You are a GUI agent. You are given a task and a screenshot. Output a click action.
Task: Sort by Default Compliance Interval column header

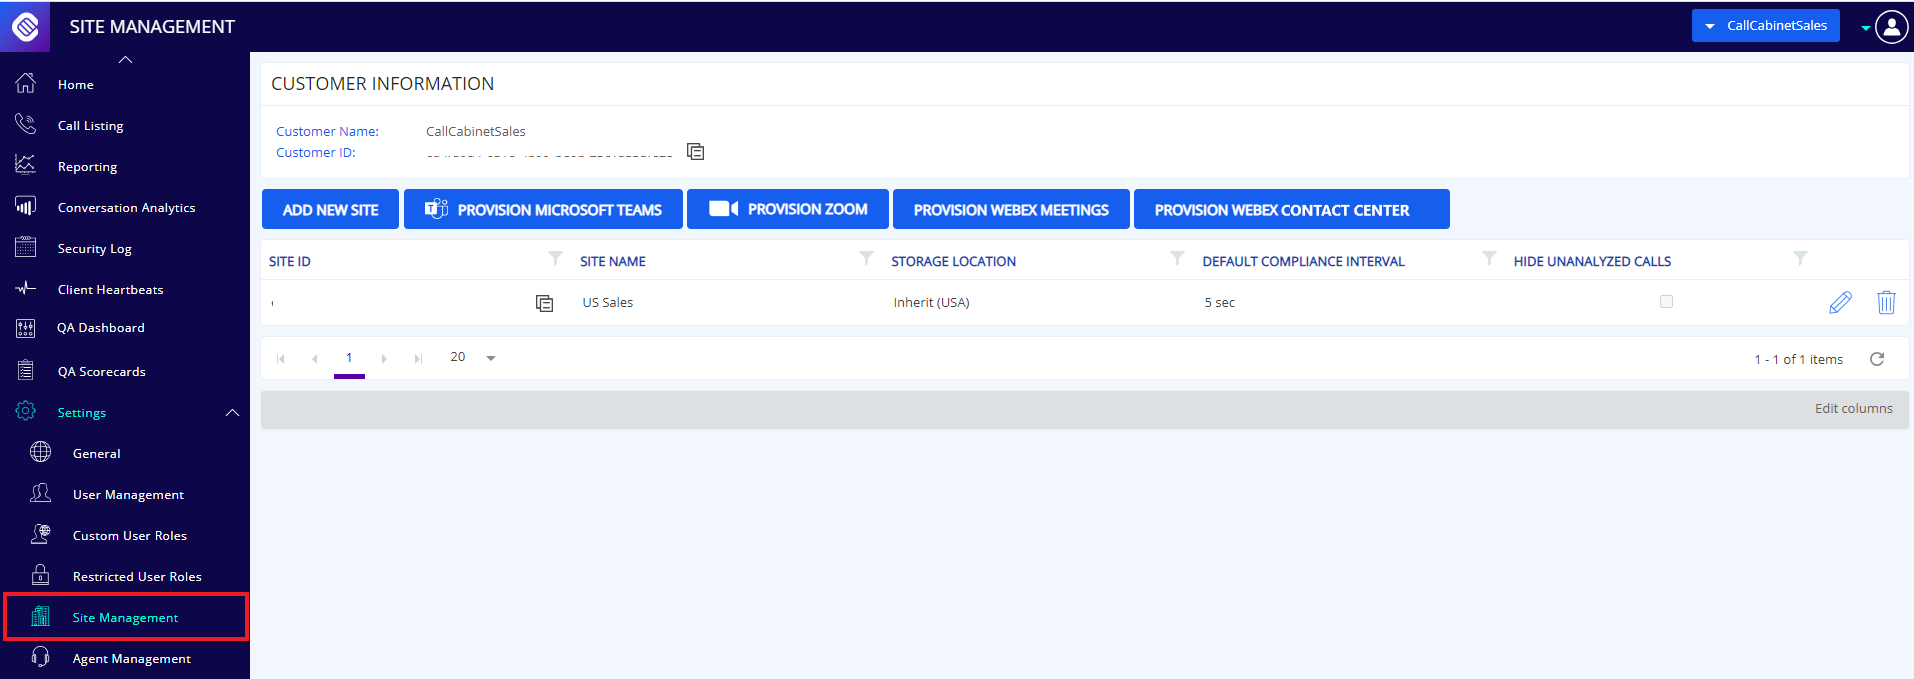coord(1303,262)
